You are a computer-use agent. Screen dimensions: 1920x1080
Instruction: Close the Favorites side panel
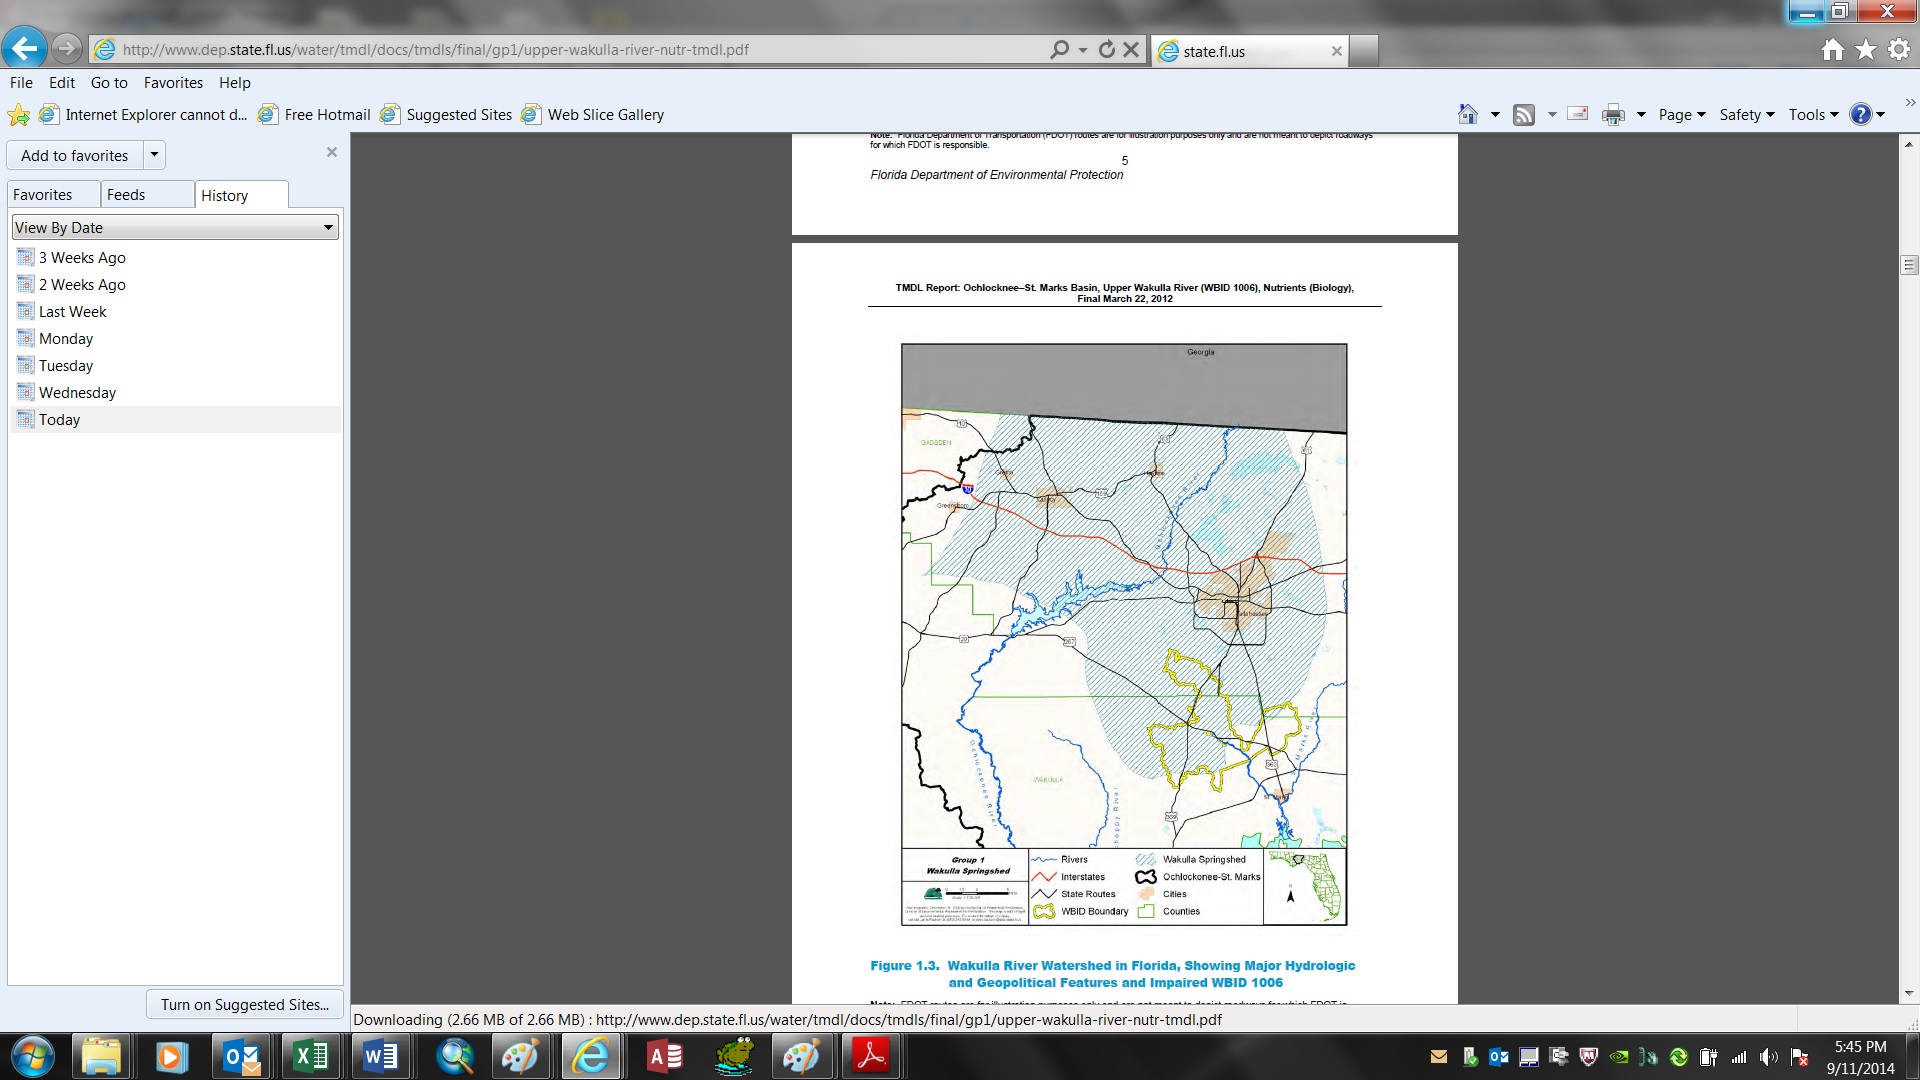(332, 152)
